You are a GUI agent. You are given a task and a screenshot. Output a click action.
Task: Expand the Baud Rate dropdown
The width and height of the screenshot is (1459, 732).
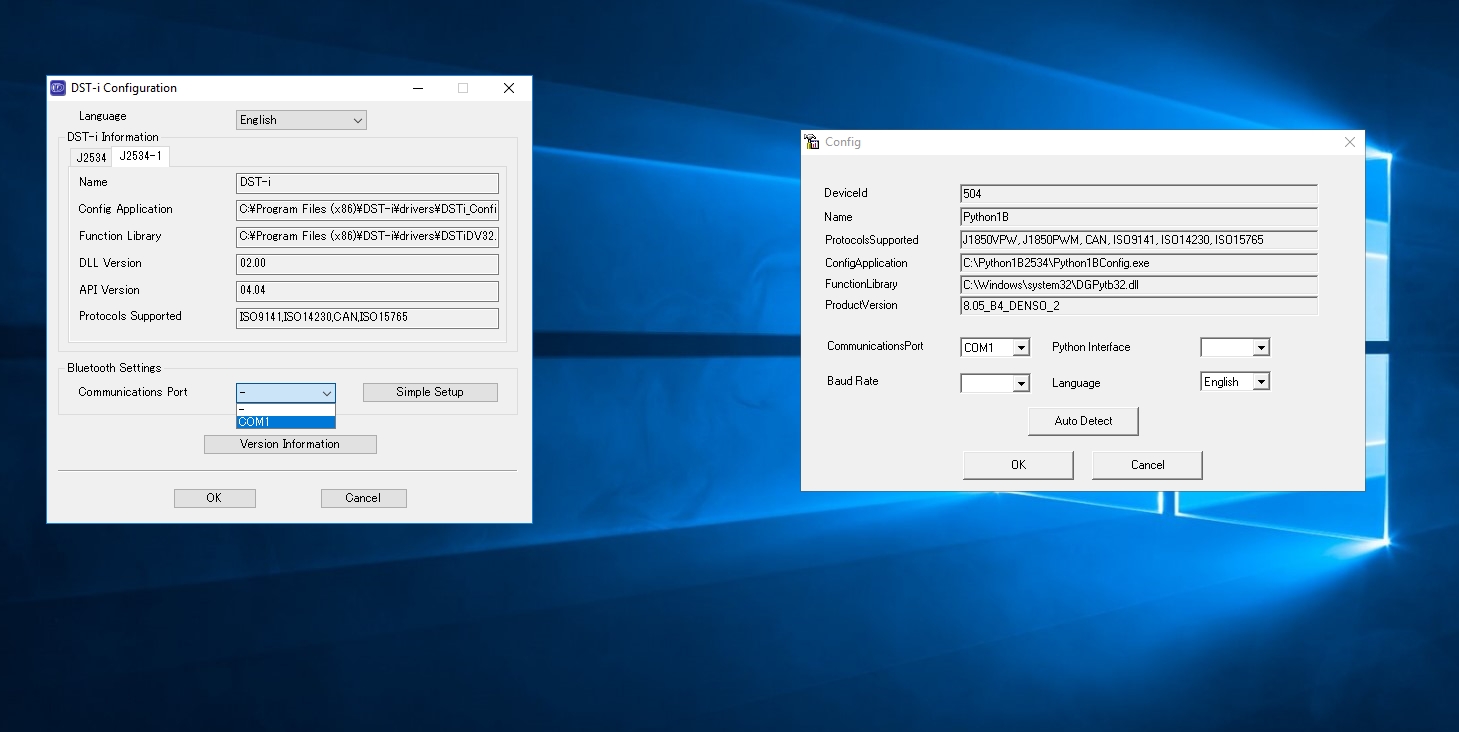pyautogui.click(x=1021, y=383)
